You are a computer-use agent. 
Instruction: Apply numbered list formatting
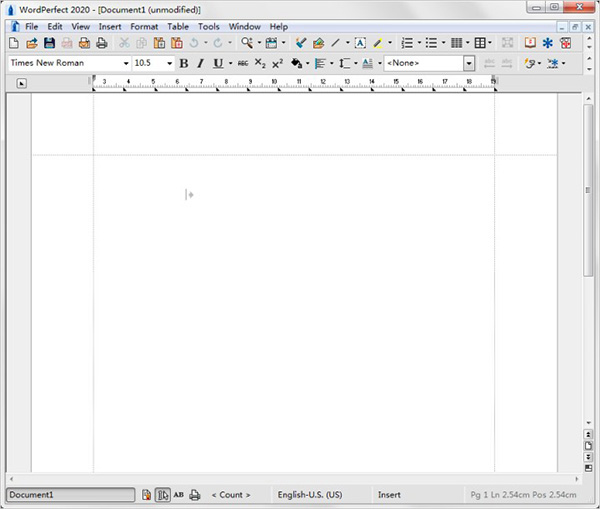pos(407,43)
